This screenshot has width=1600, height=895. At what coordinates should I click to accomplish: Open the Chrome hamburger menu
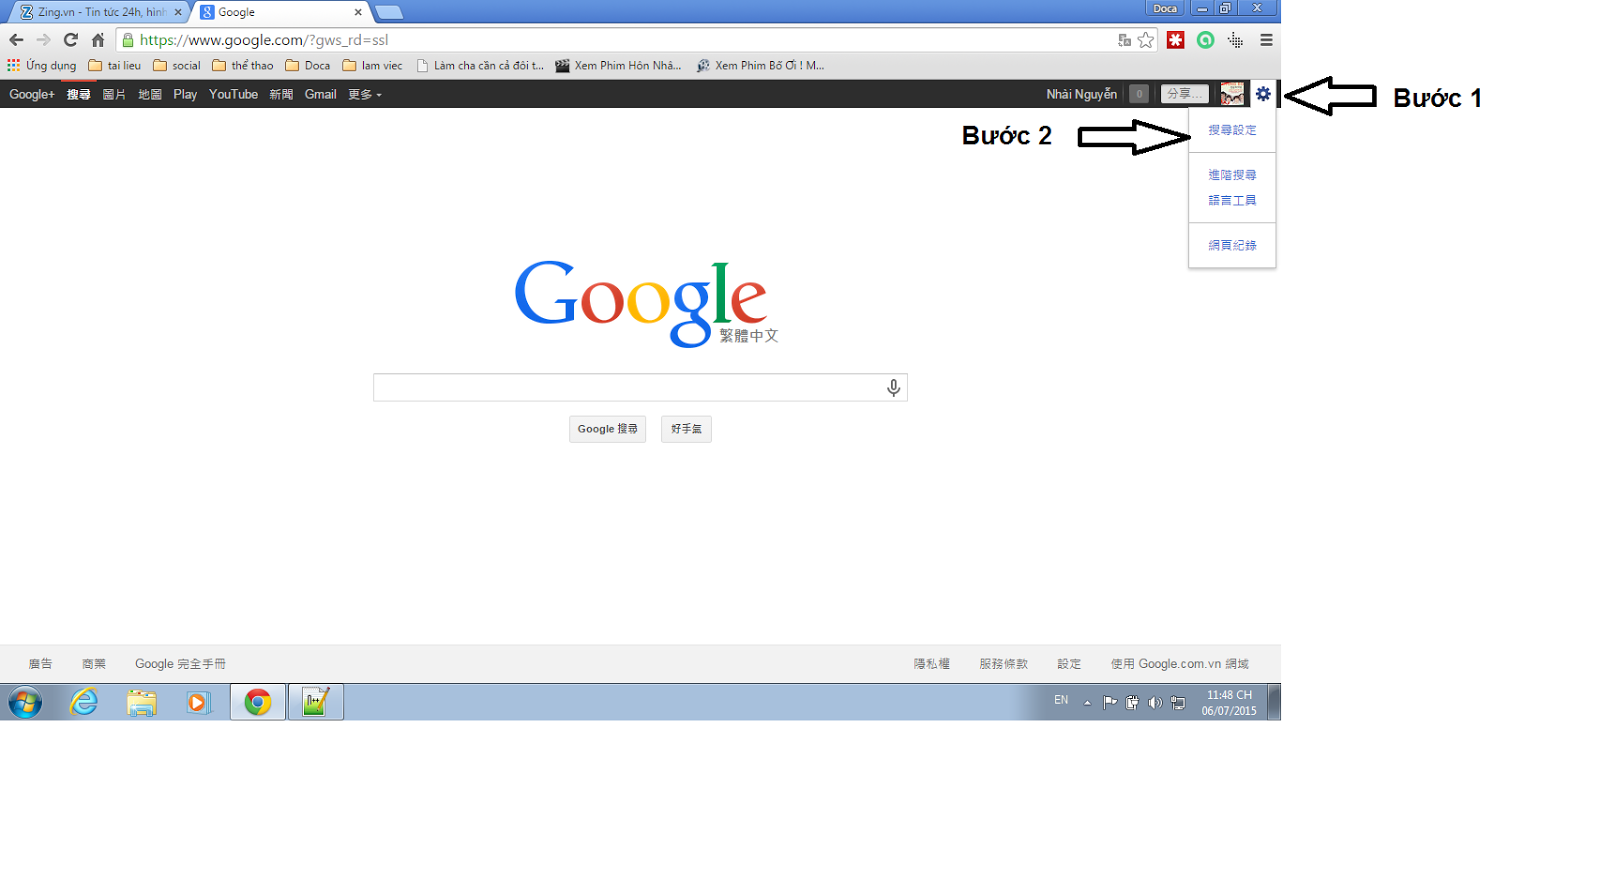pos(1266,40)
